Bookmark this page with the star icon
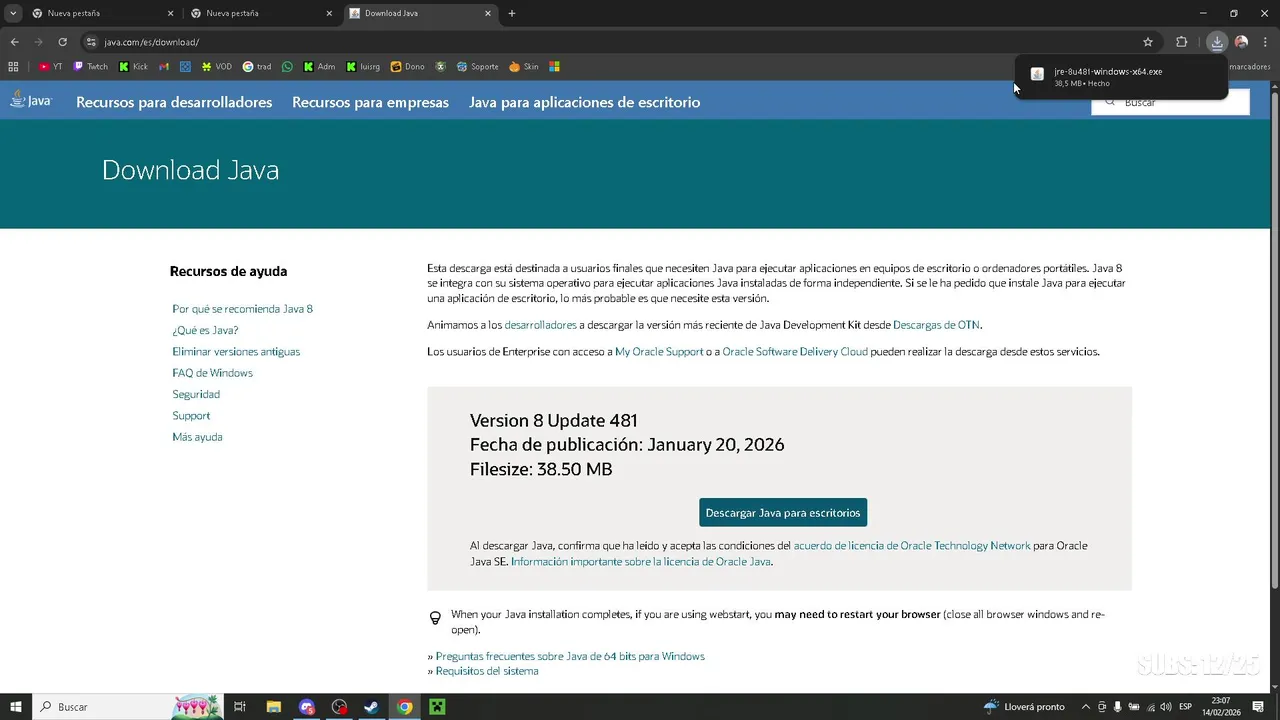The image size is (1280, 720). 1148,42
